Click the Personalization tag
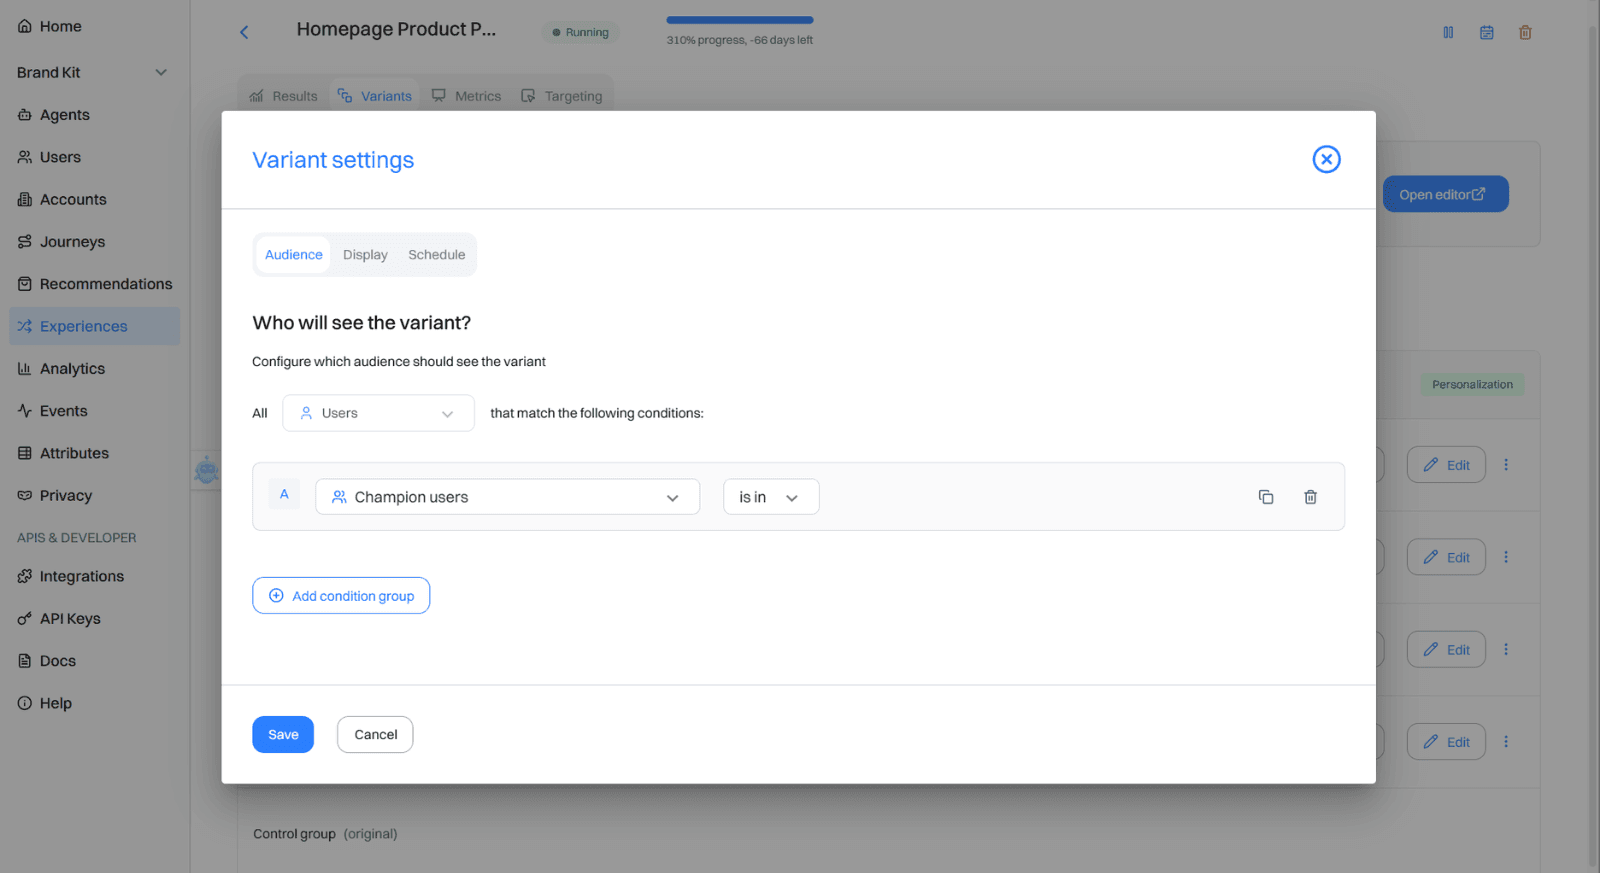The height and width of the screenshot is (873, 1600). [x=1472, y=385]
